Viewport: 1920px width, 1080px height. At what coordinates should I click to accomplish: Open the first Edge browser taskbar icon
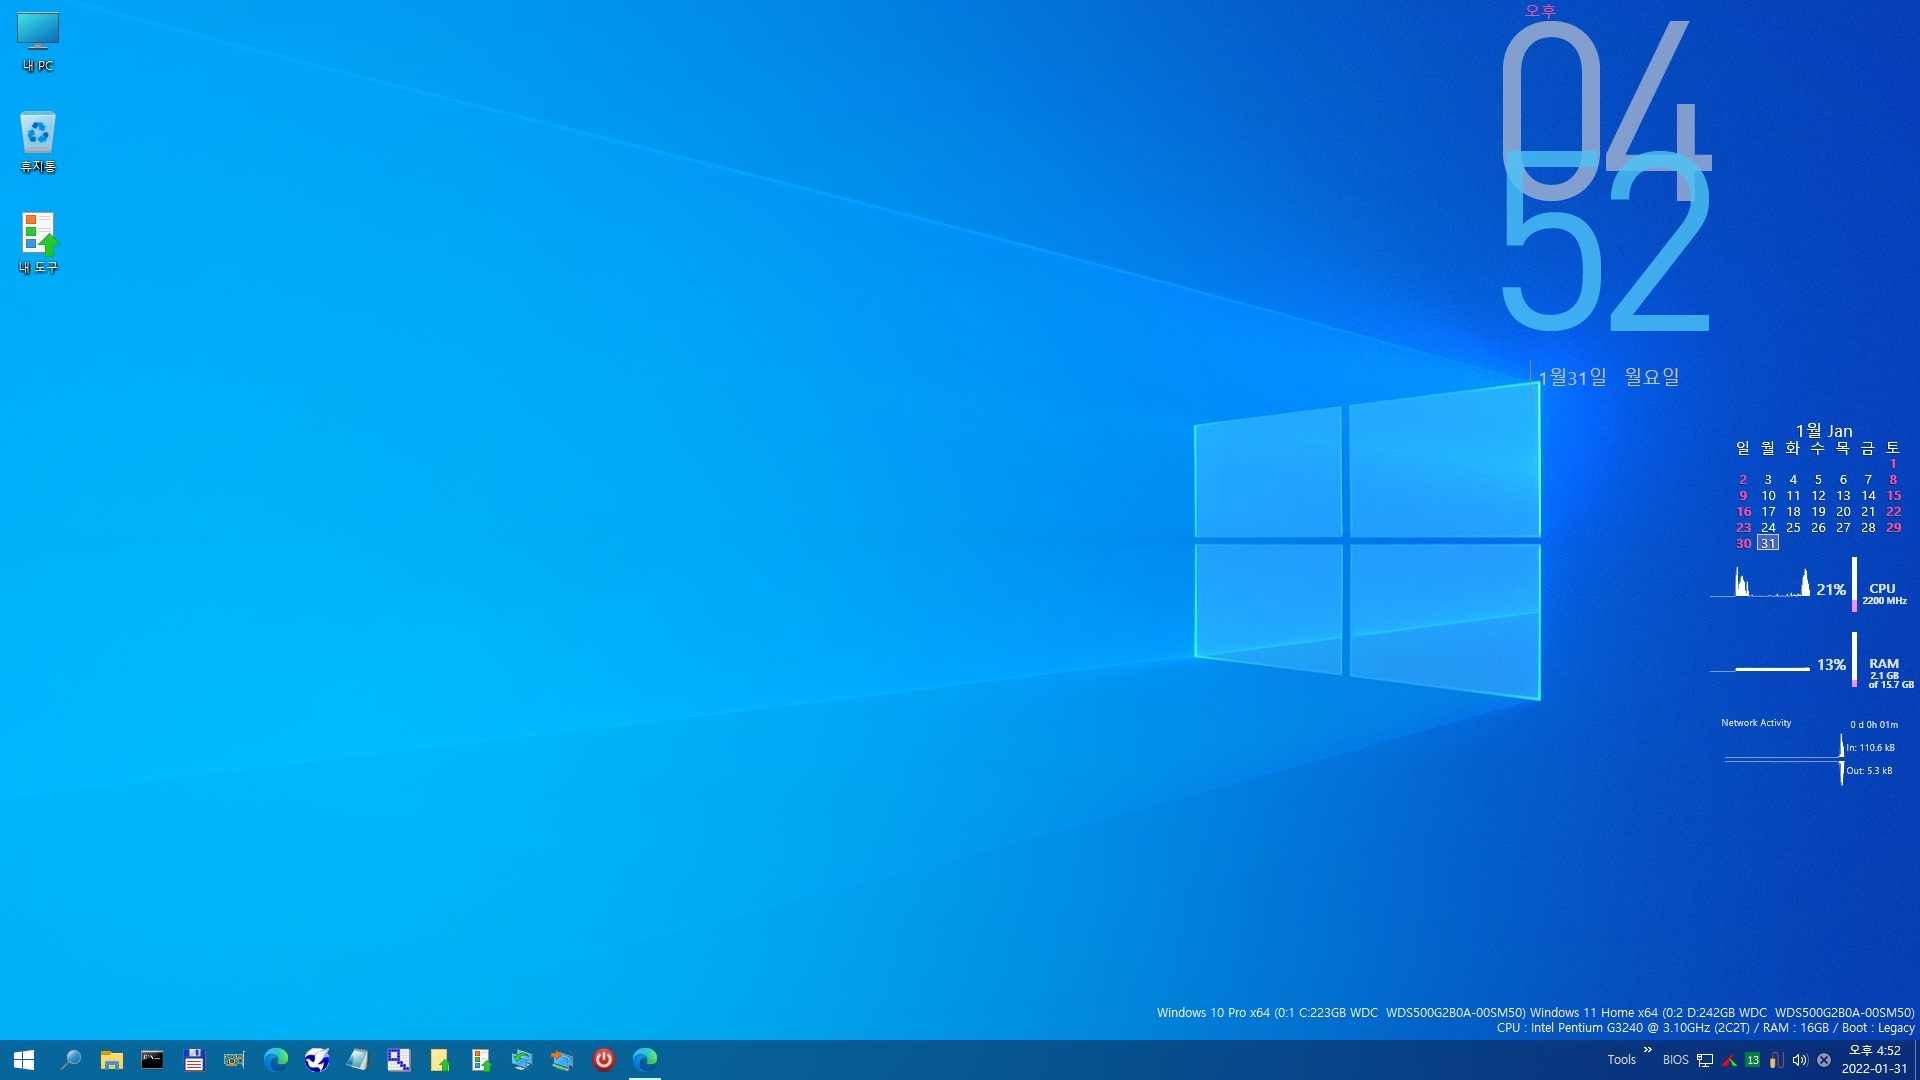click(275, 1060)
